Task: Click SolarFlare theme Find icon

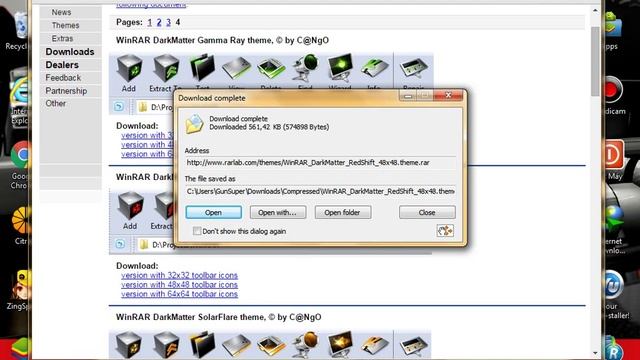Action: (305, 345)
